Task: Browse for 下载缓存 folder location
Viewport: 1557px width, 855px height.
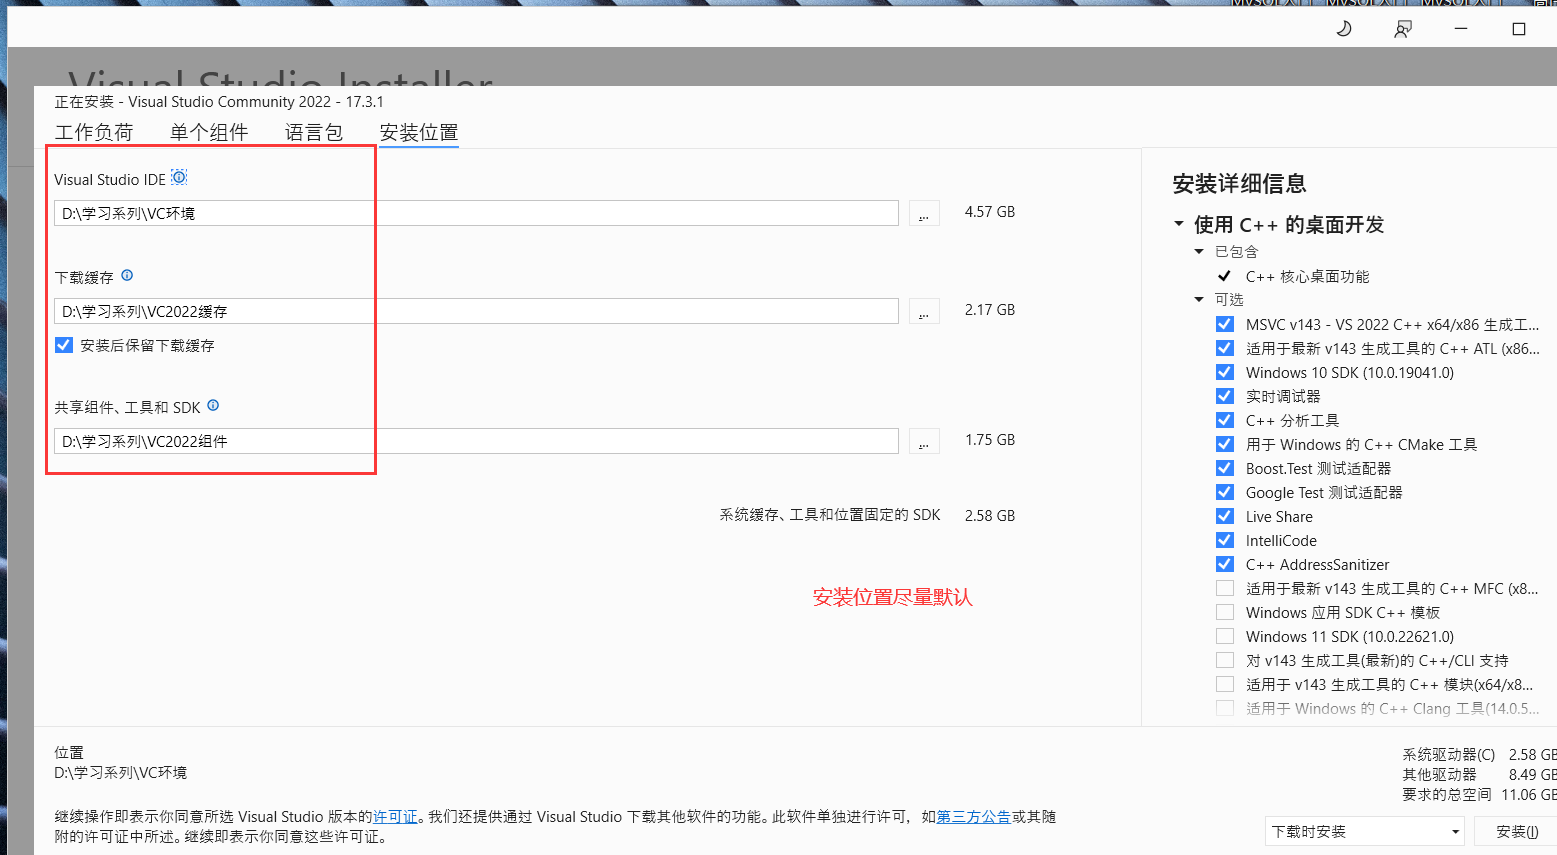Action: (924, 311)
